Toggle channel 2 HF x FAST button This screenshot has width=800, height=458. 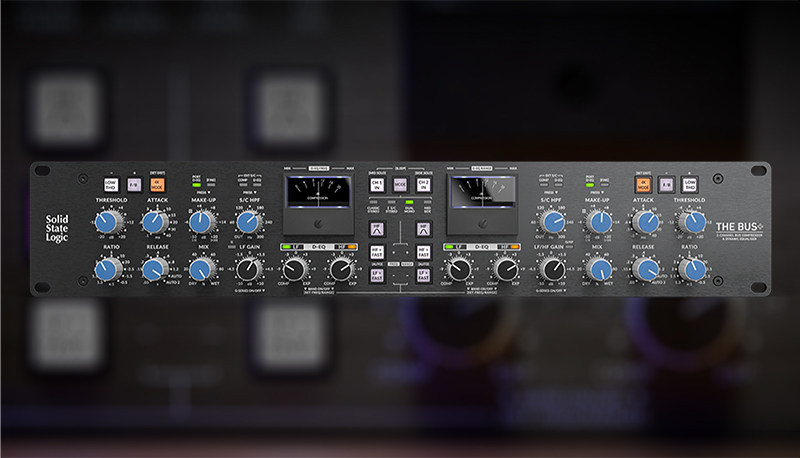(x=423, y=252)
